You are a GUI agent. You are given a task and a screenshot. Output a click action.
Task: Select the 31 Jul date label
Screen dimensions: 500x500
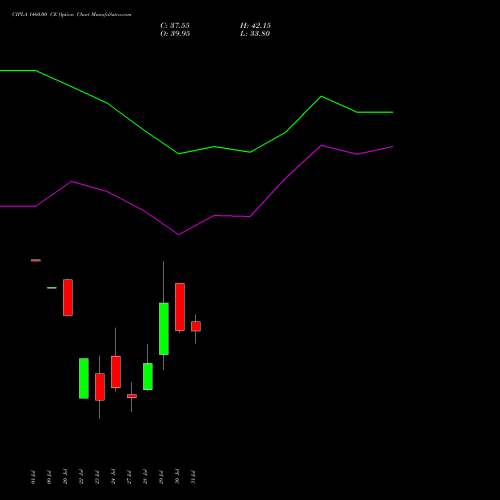[193, 477]
